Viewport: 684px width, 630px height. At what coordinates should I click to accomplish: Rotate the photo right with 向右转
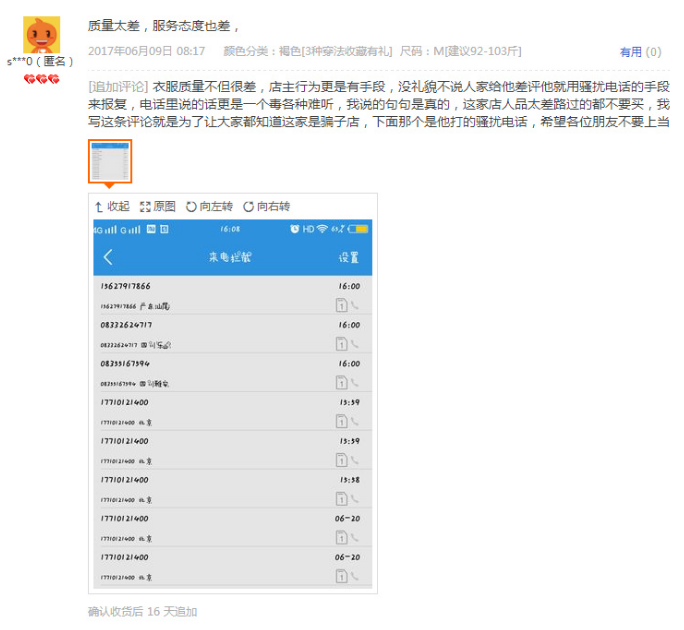(x=267, y=206)
